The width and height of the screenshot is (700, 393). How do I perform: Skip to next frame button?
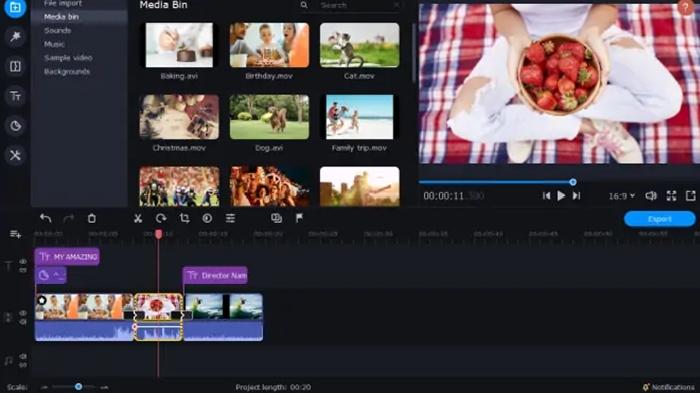(x=576, y=196)
